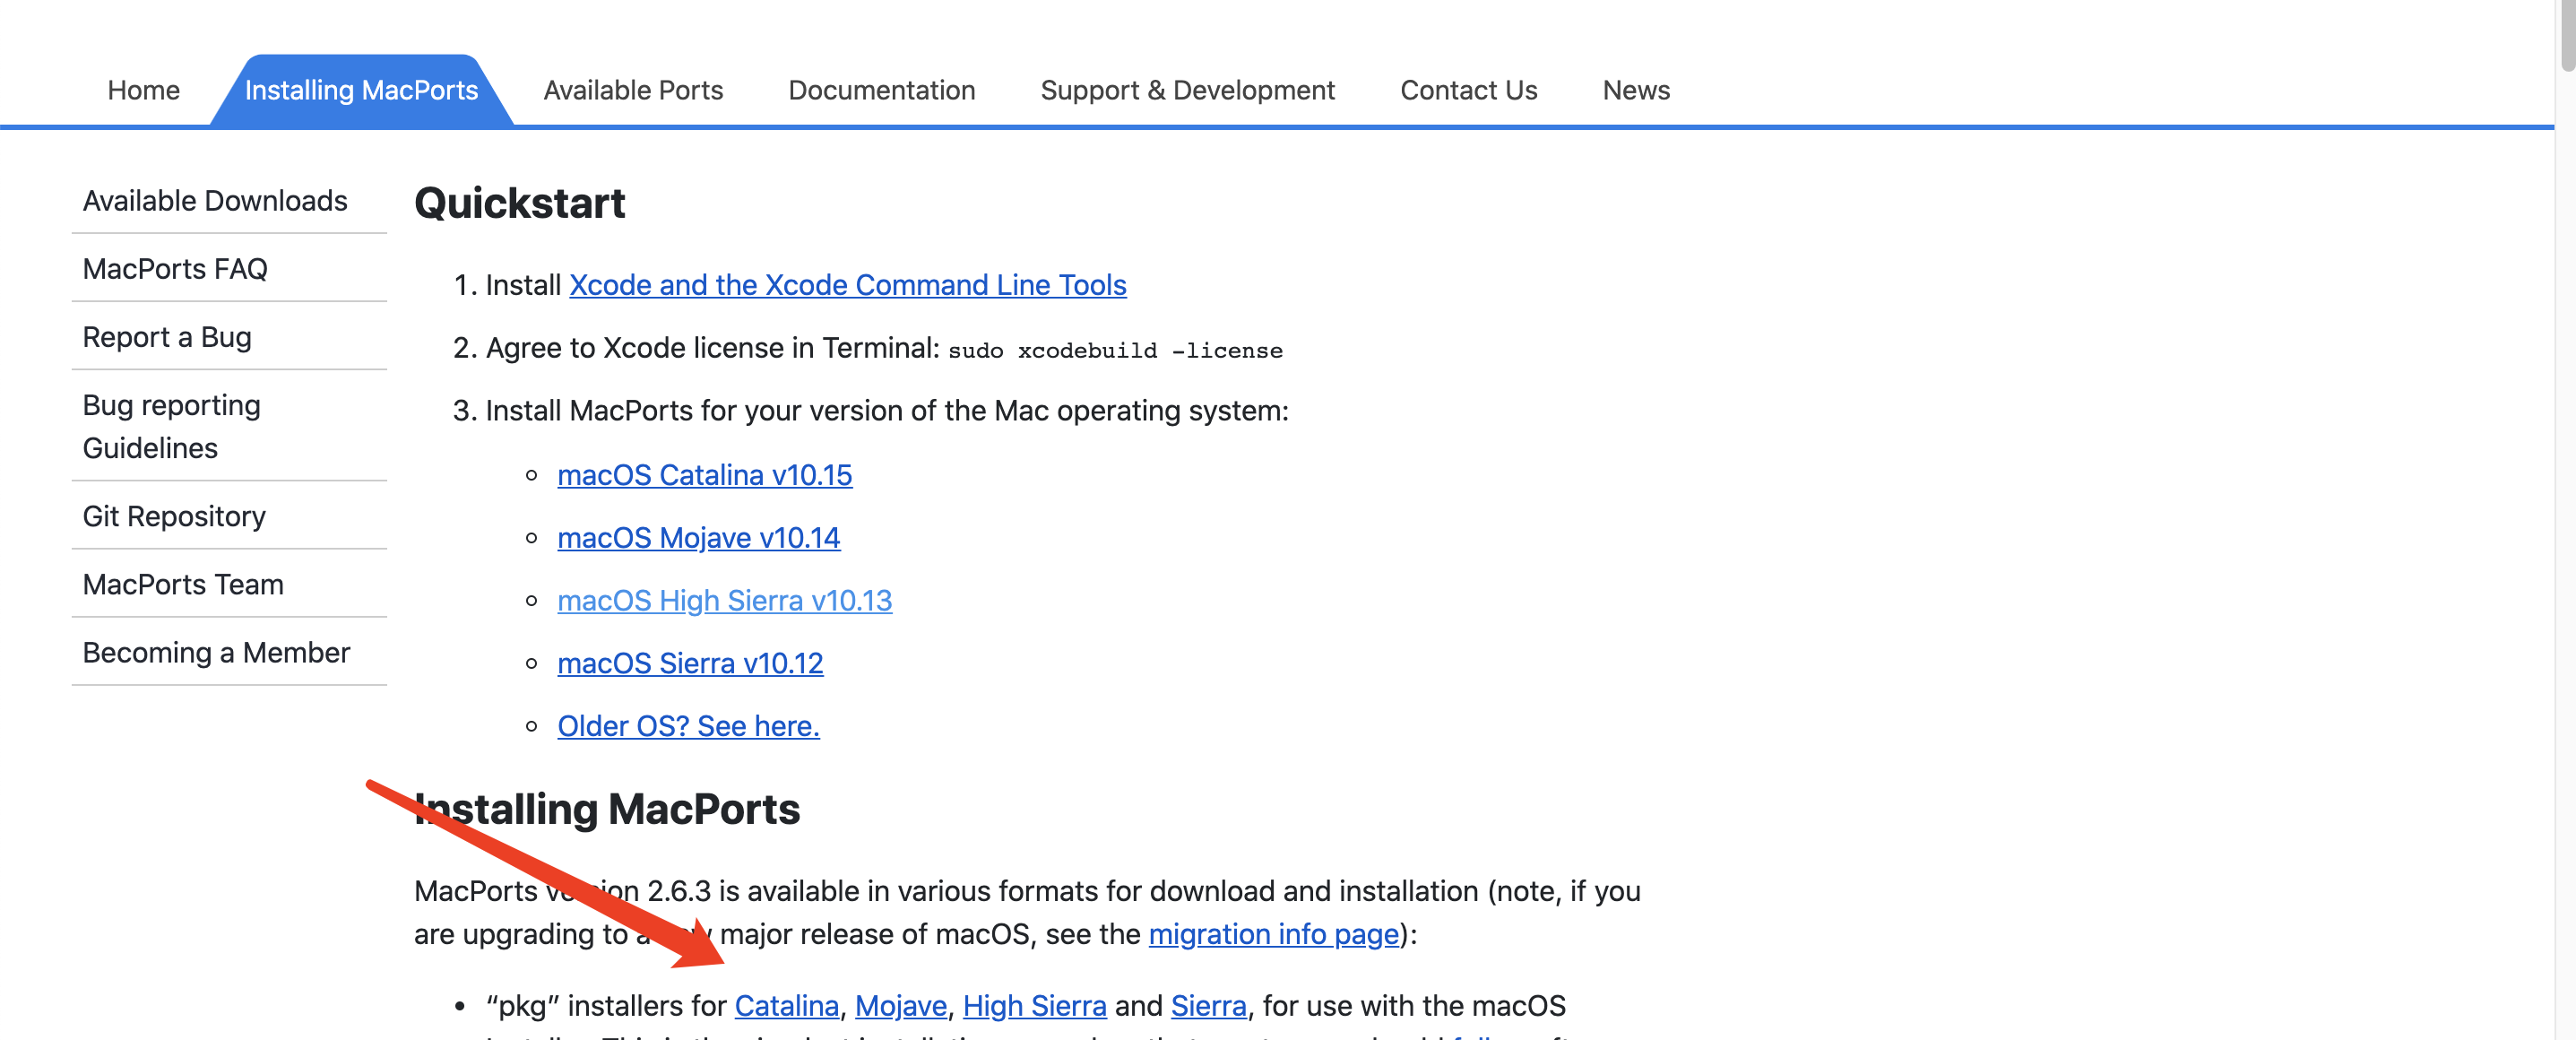Select the Installing MacPorts tab

[x=361, y=90]
